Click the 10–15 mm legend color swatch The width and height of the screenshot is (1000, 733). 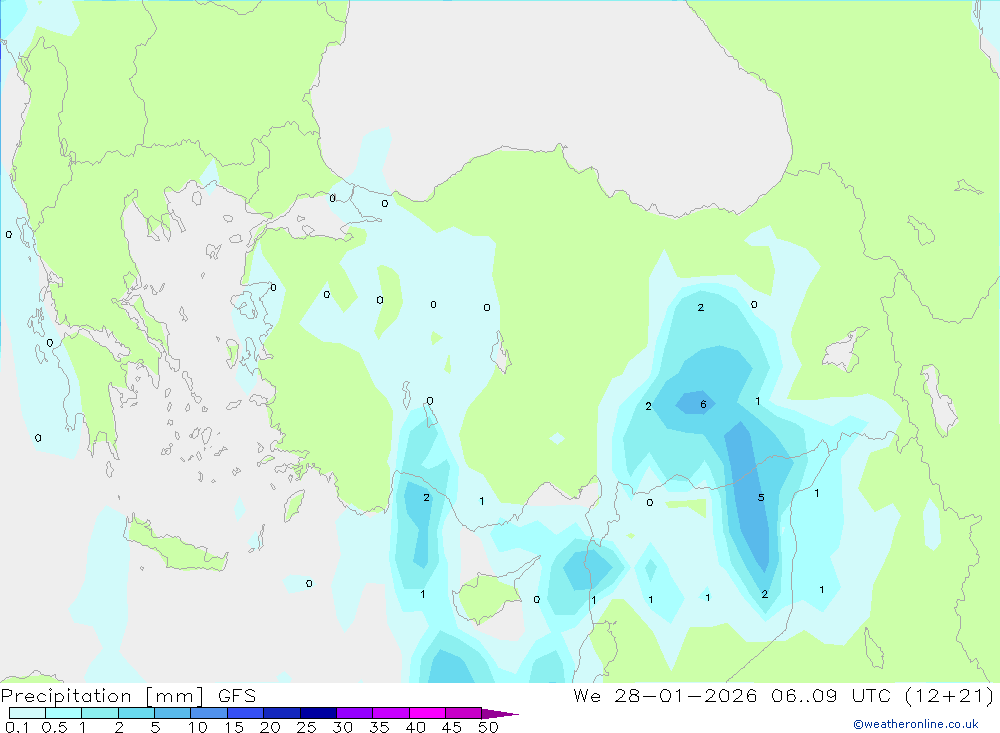pyautogui.click(x=209, y=713)
